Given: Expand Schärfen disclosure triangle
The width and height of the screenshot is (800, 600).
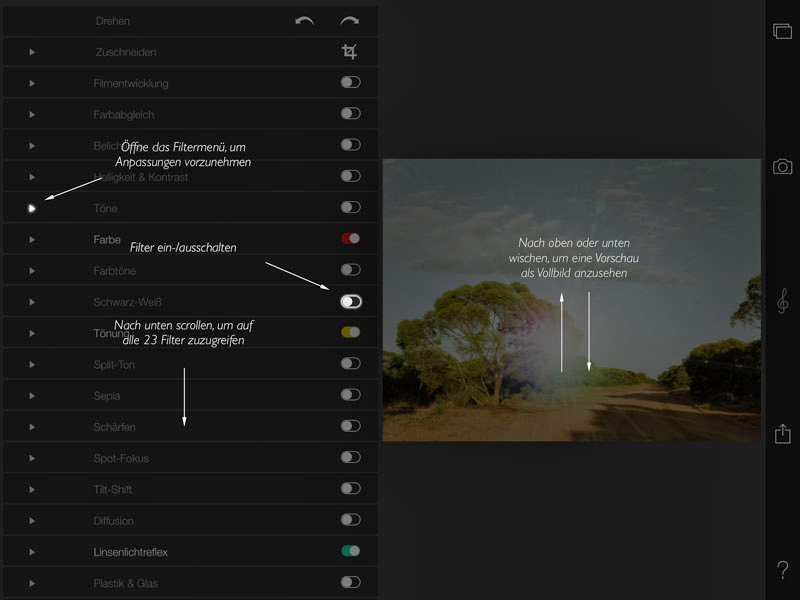Looking at the screenshot, I should 32,427.
